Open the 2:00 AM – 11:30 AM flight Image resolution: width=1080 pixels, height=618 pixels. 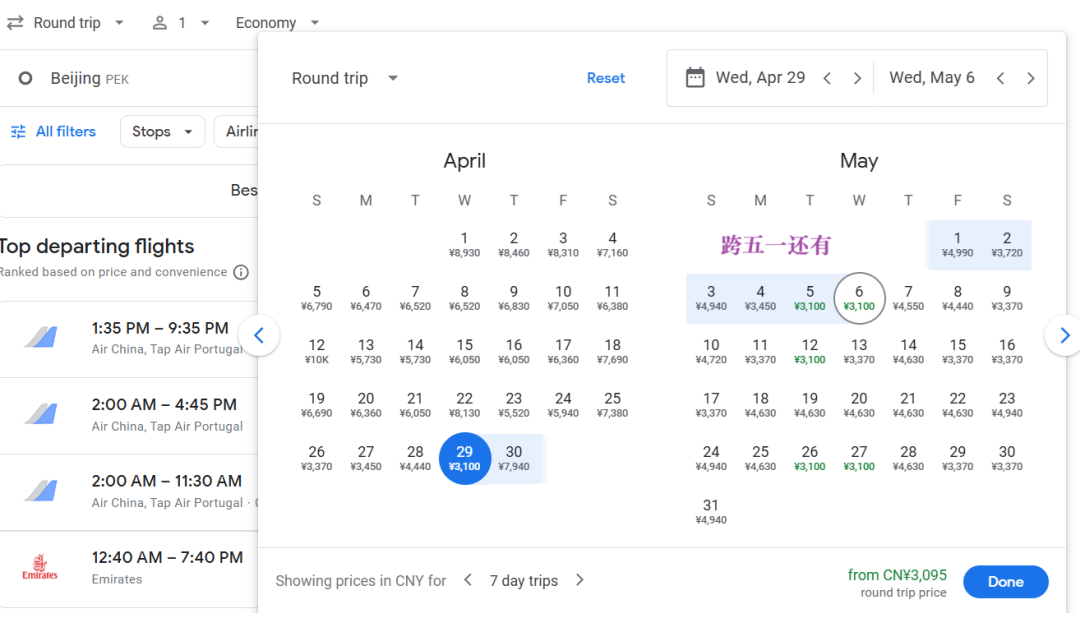click(x=129, y=491)
